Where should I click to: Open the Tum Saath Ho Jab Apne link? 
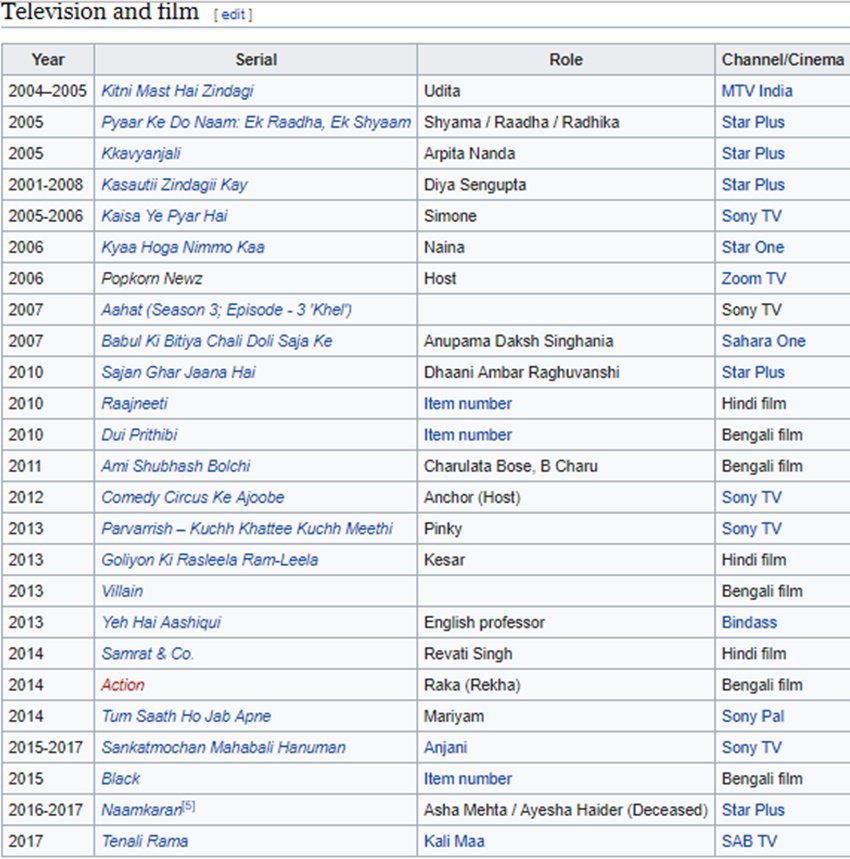coord(186,716)
